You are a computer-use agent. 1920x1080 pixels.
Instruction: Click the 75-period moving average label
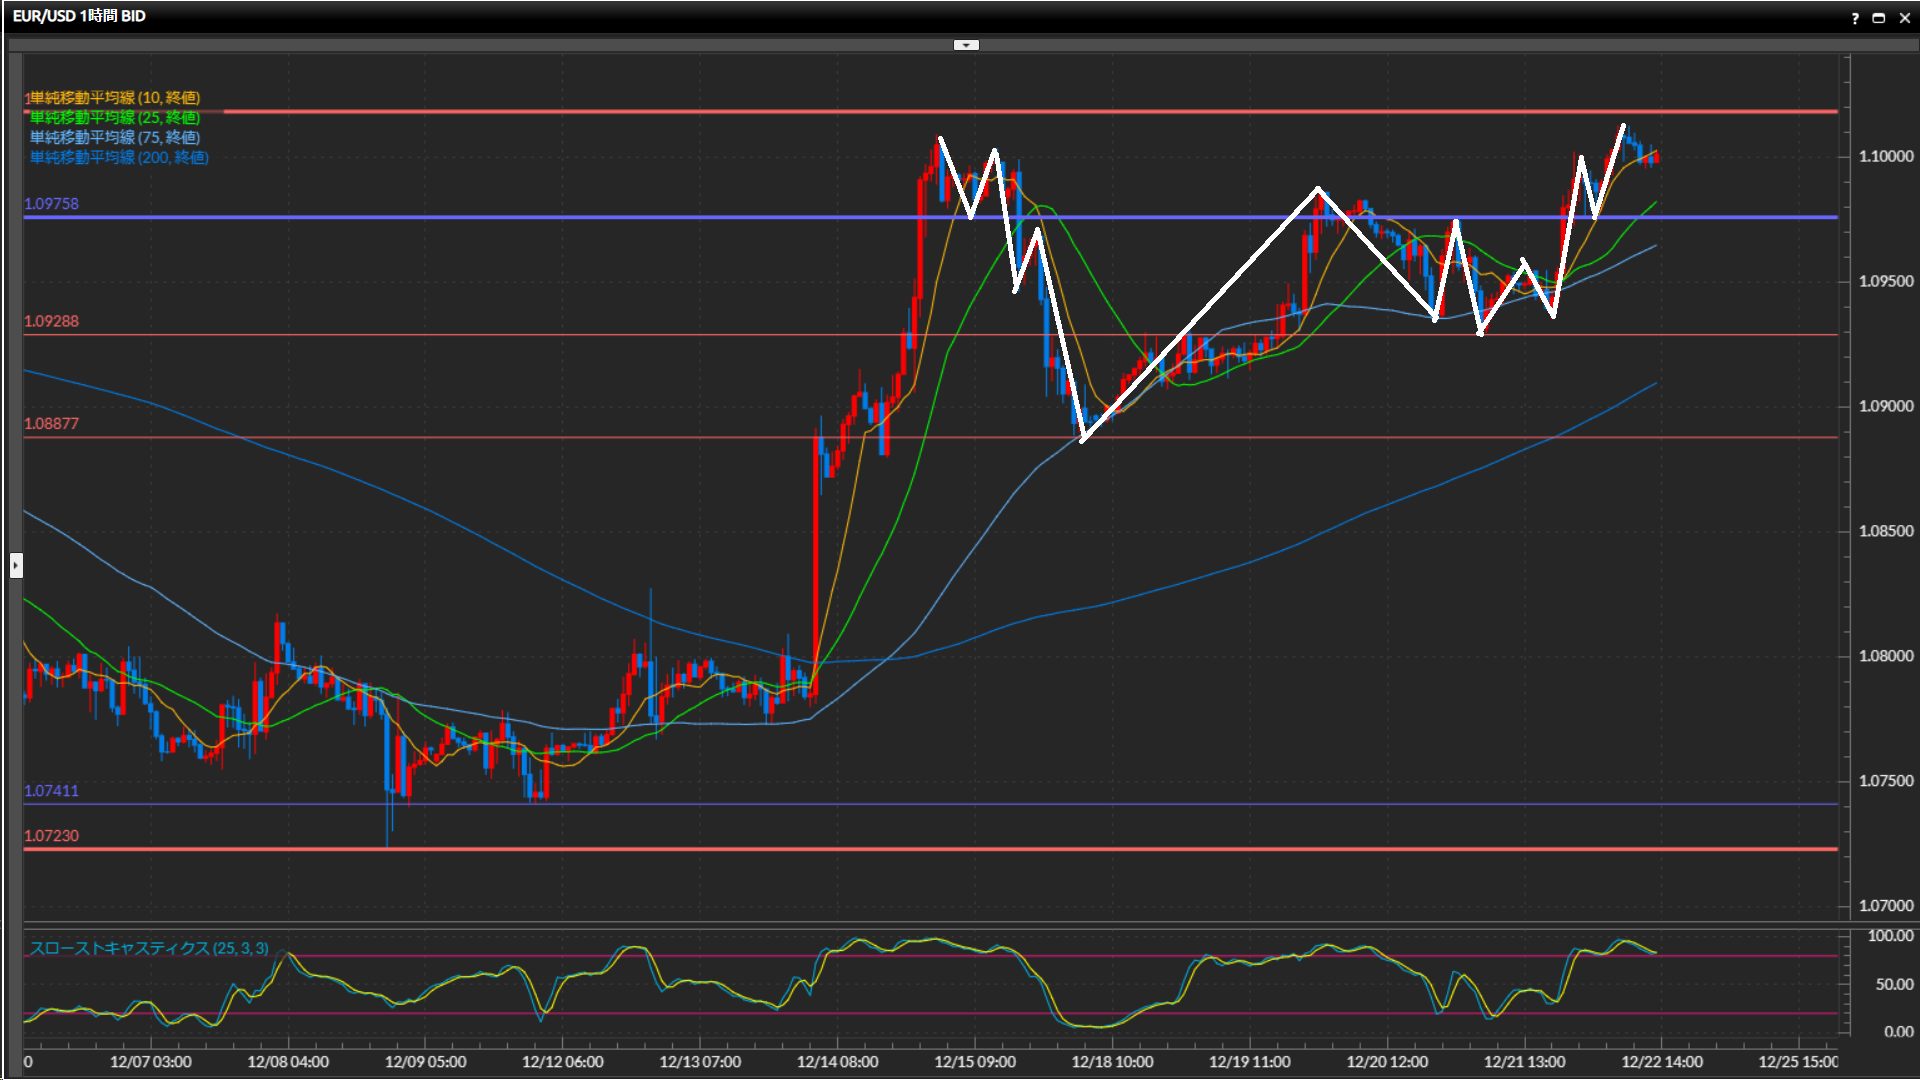tap(114, 137)
